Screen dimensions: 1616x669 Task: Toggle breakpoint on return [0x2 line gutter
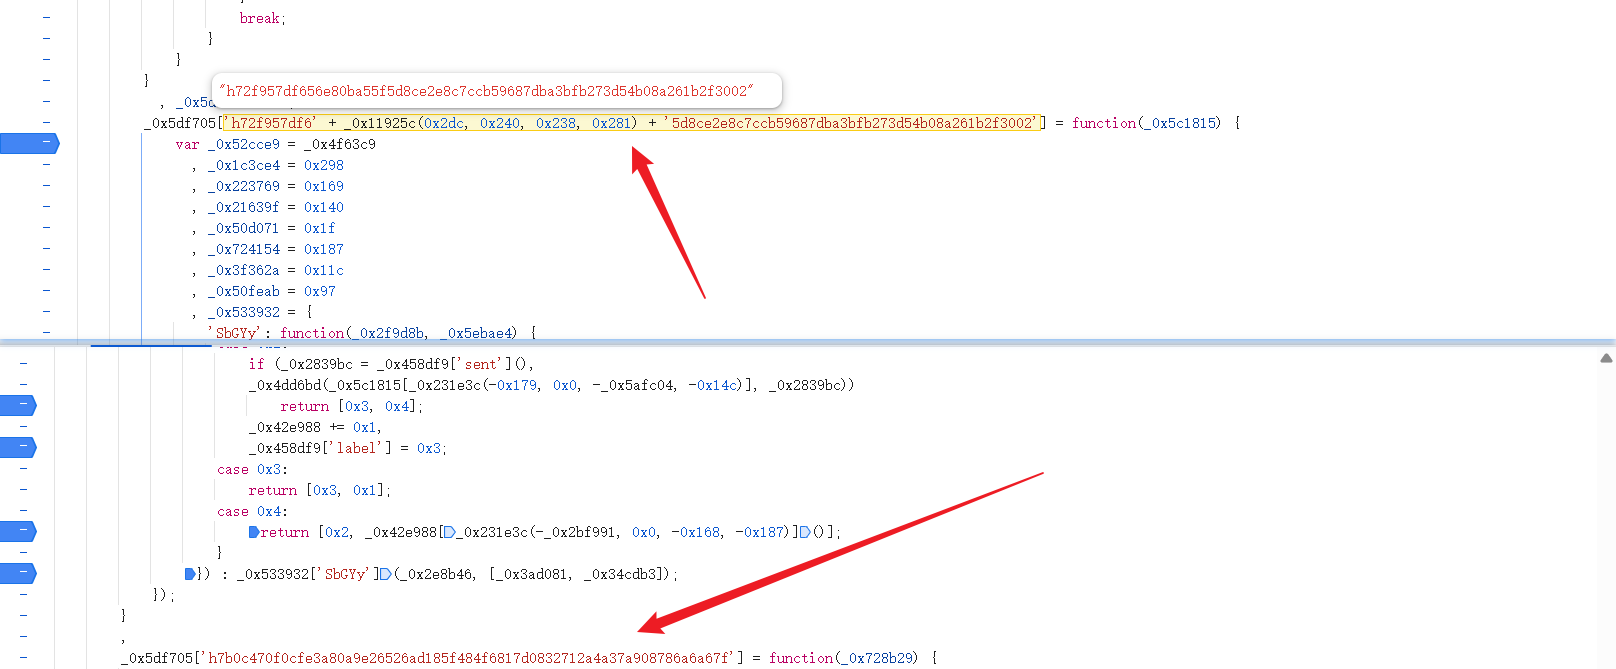[x=18, y=532]
